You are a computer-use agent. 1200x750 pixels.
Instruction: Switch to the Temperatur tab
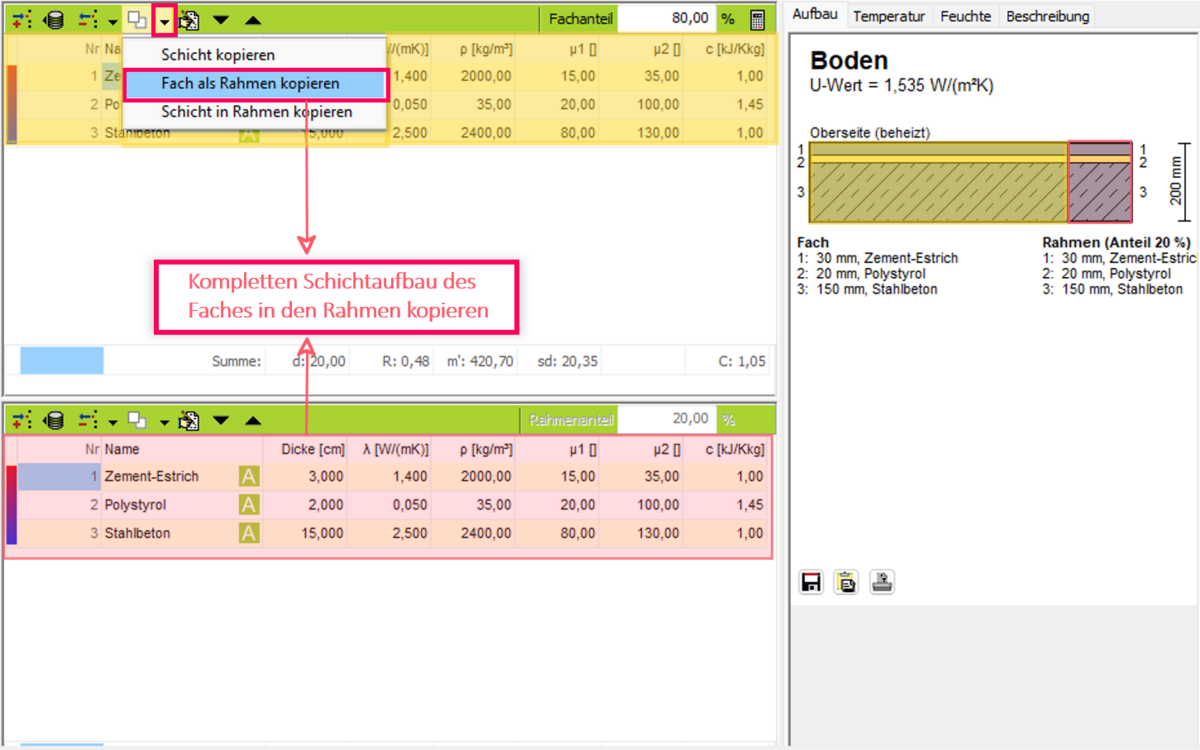click(x=890, y=16)
